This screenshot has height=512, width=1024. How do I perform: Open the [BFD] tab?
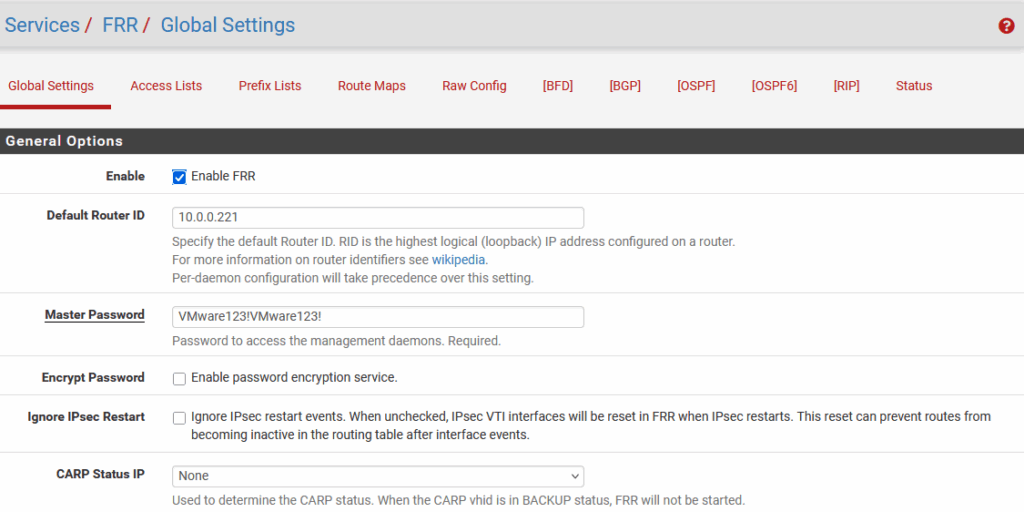point(558,86)
